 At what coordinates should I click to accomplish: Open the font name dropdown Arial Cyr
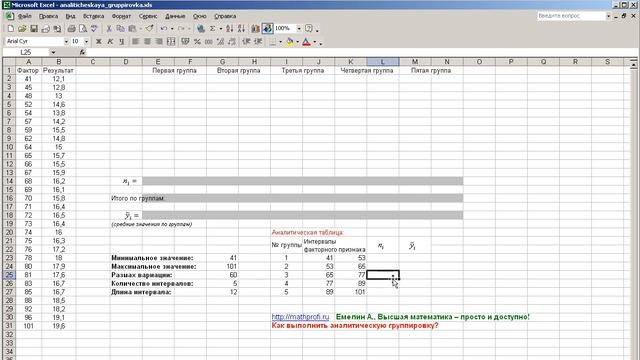pyautogui.click(x=66, y=42)
